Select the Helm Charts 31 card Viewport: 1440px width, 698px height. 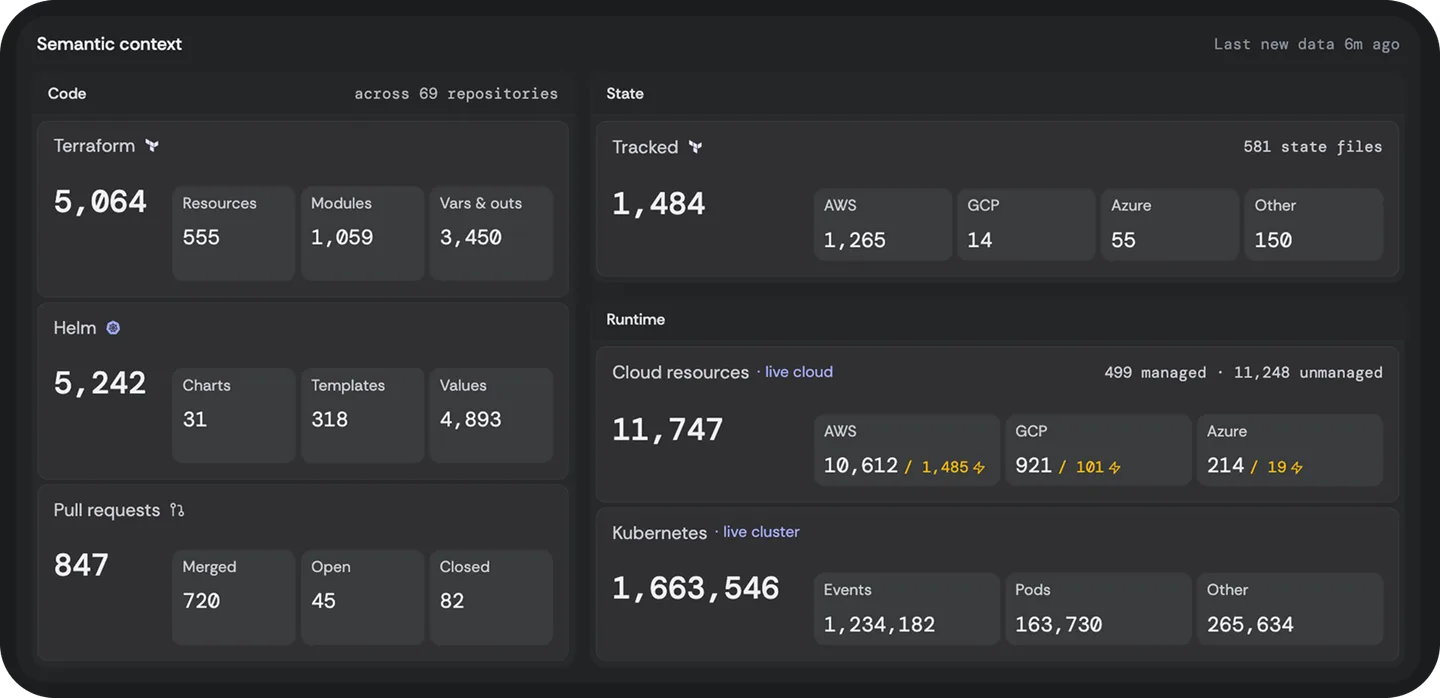pos(234,415)
